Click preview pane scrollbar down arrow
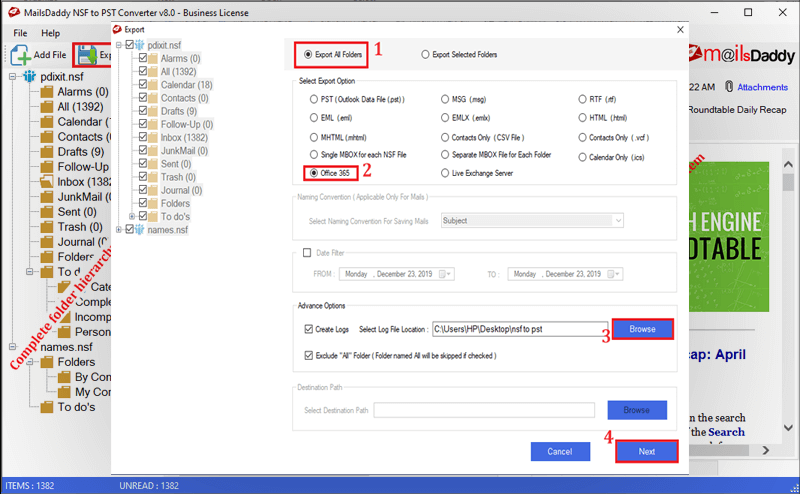 [x=788, y=428]
